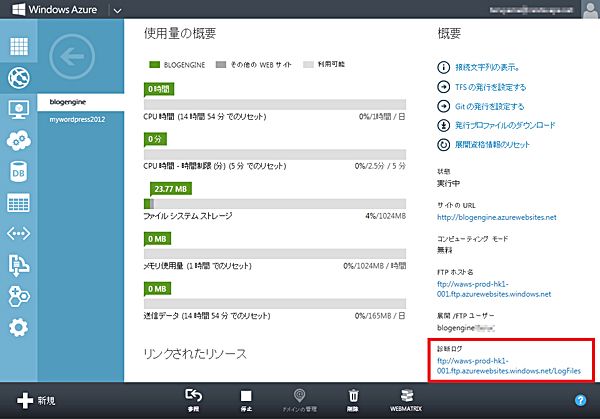600x419 pixels.
Task: Select blogengine in site list
Action: pyautogui.click(x=81, y=102)
